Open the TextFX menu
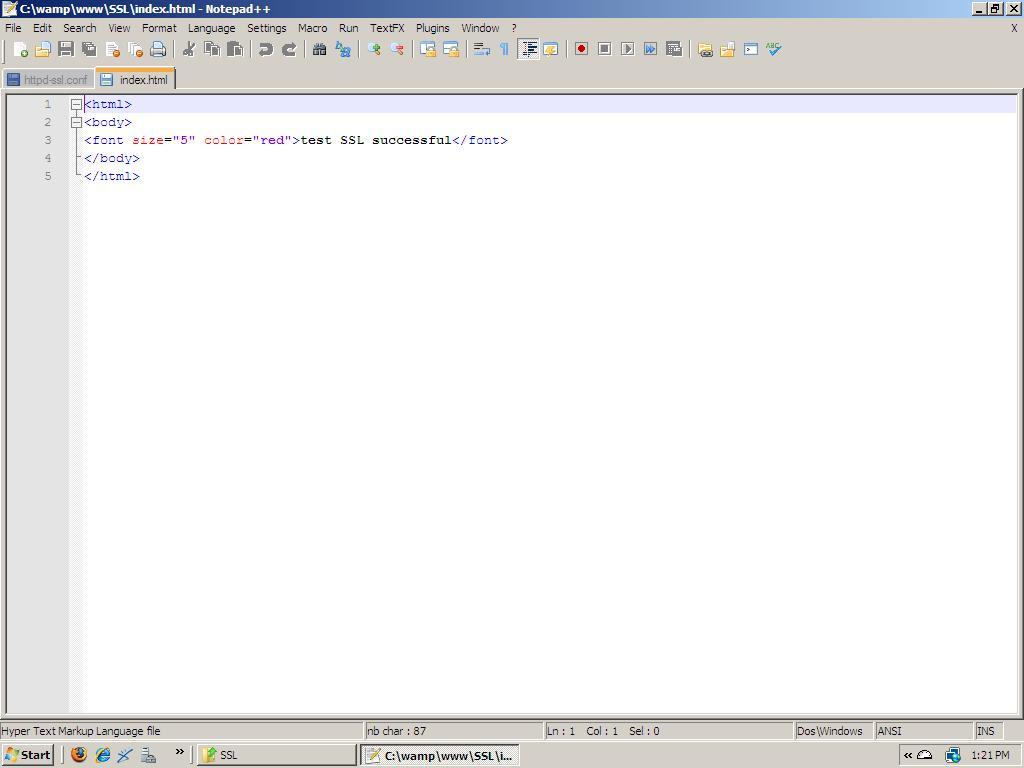The image size is (1024, 768). pos(387,28)
